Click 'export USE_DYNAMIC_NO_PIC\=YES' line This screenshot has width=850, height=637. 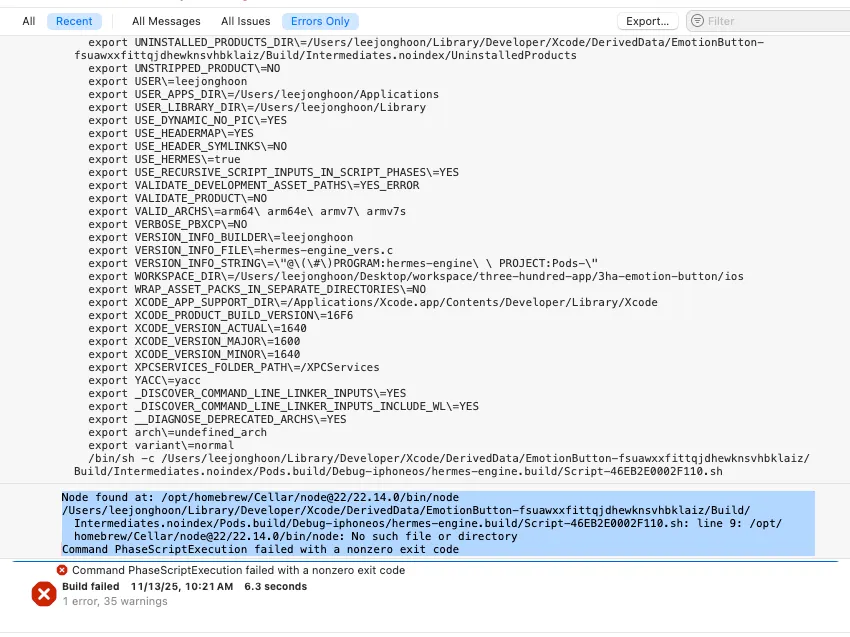click(188, 120)
